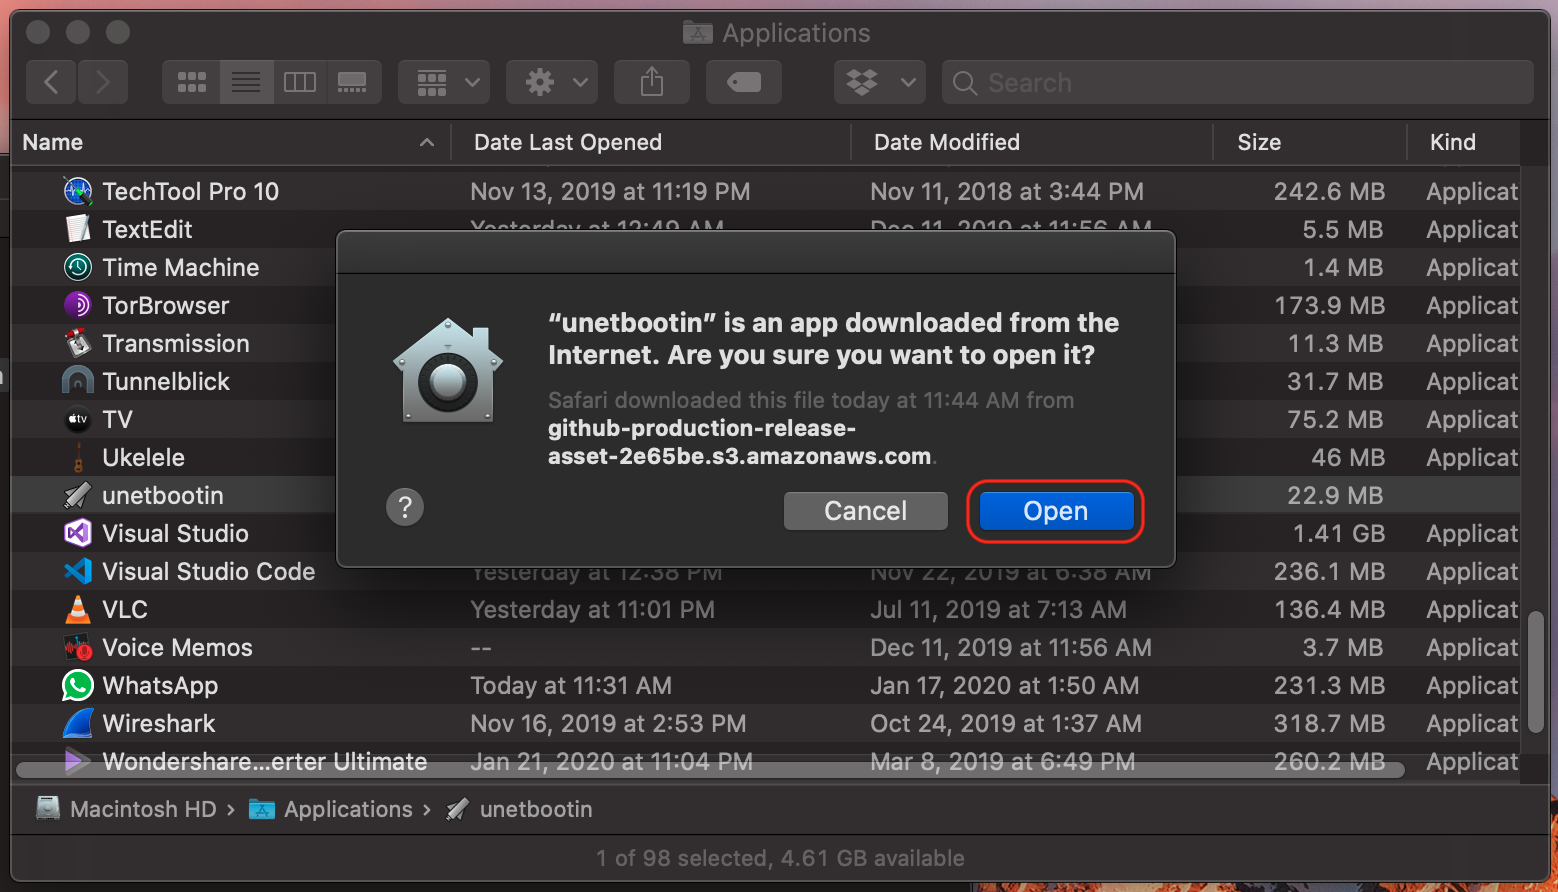Select the Visual Studio app icon
1558x892 pixels.
pos(78,533)
